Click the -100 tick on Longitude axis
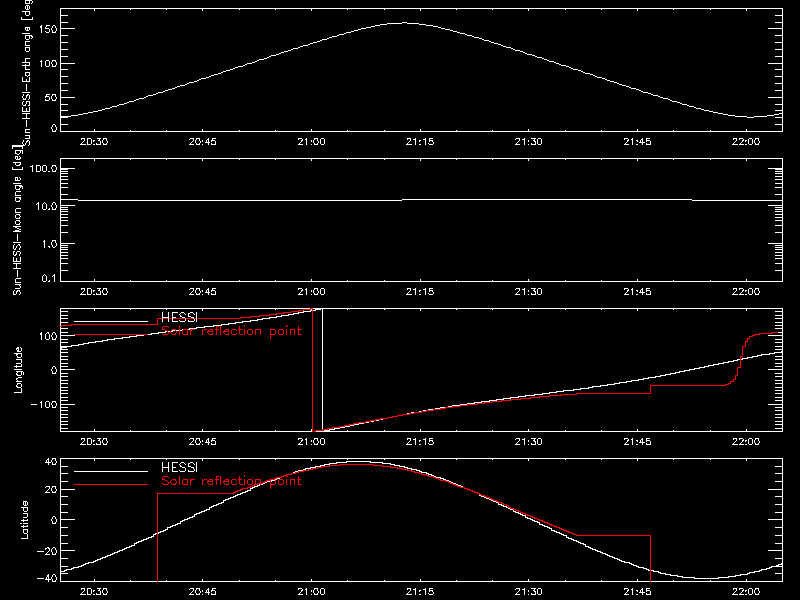 coord(44,404)
